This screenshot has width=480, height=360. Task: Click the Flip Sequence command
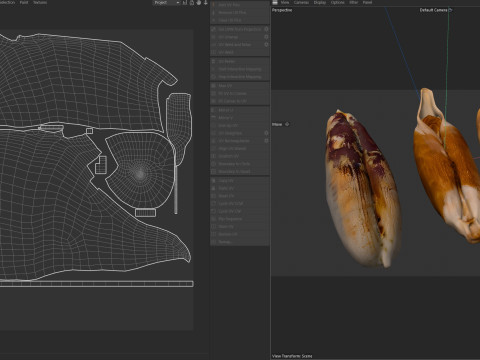pyautogui.click(x=240, y=219)
